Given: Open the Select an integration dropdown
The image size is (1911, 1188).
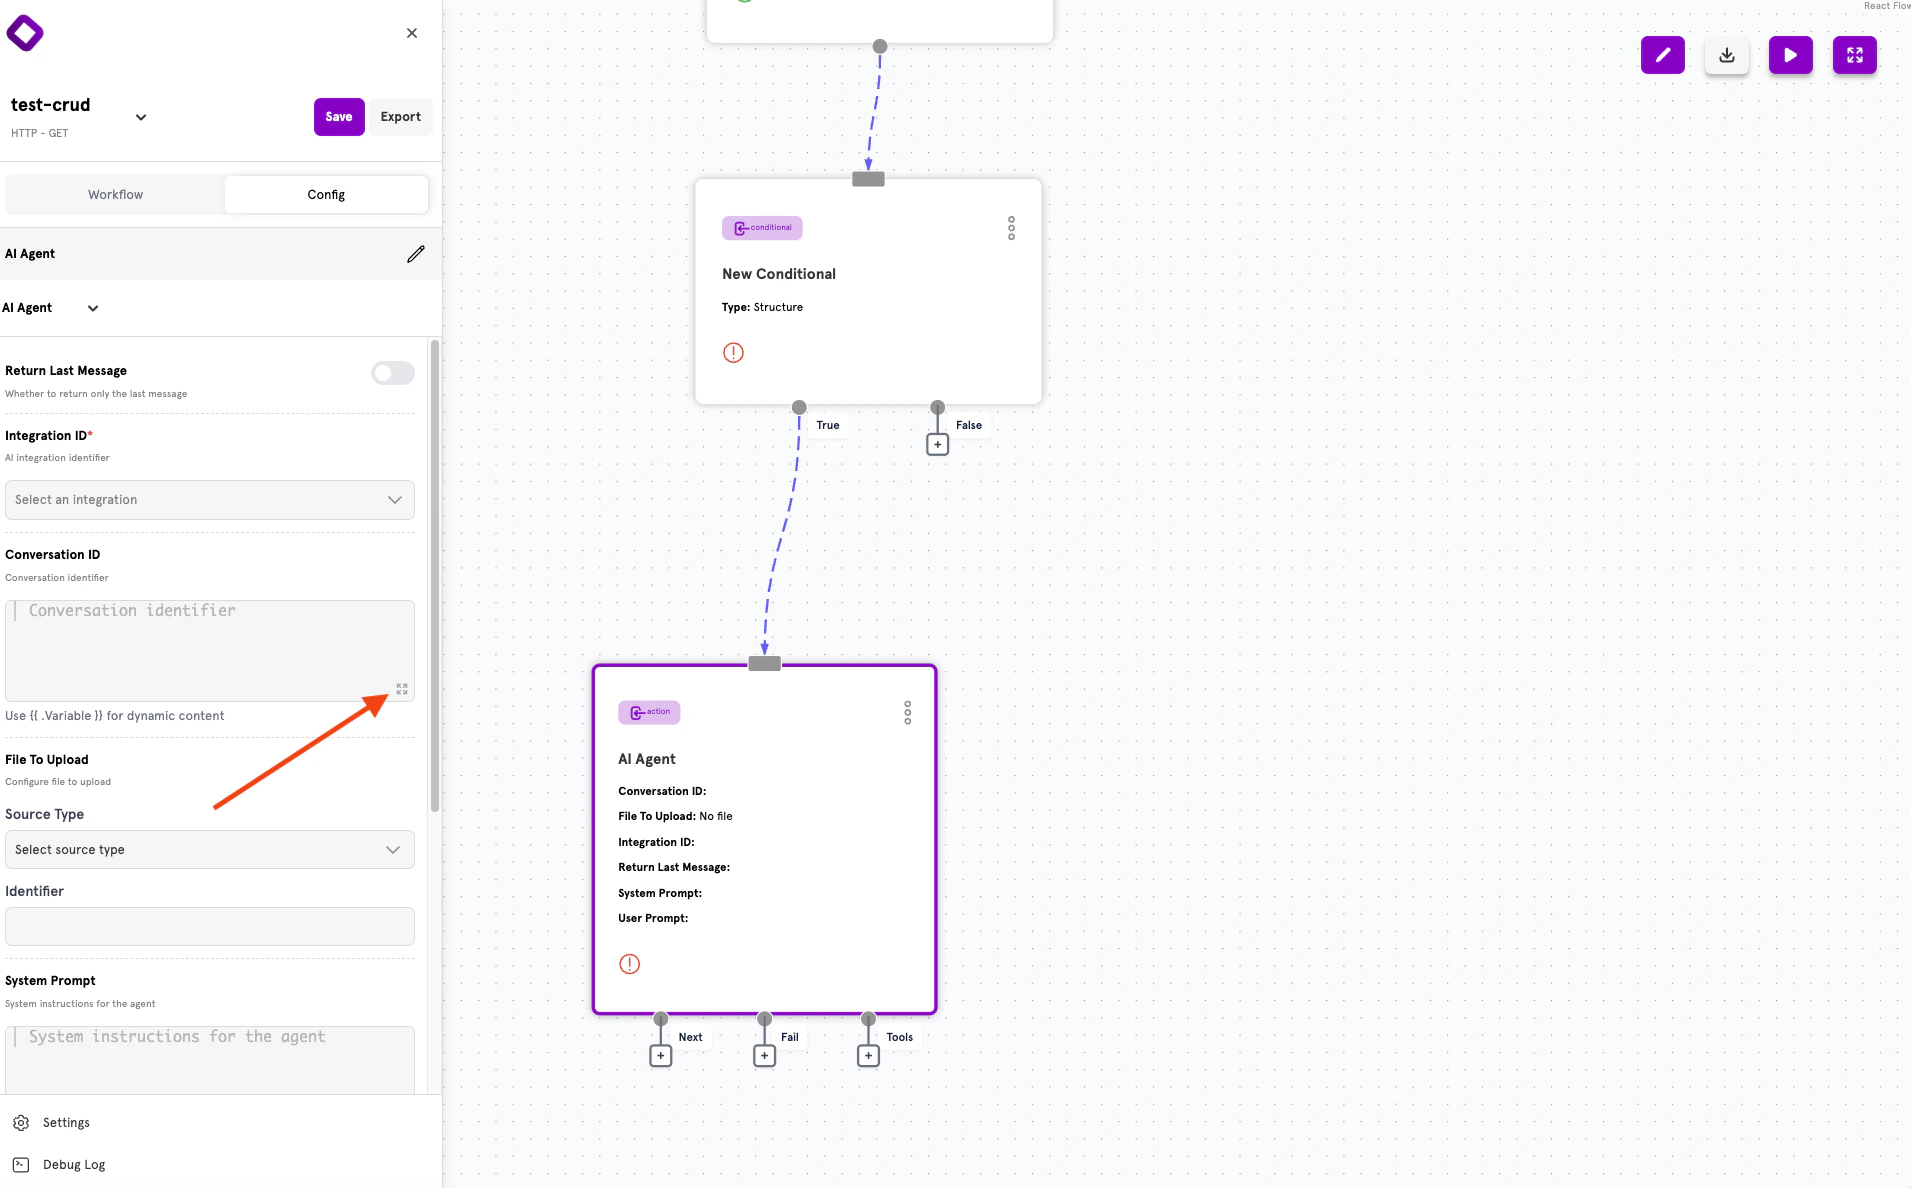Looking at the screenshot, I should tap(210, 500).
